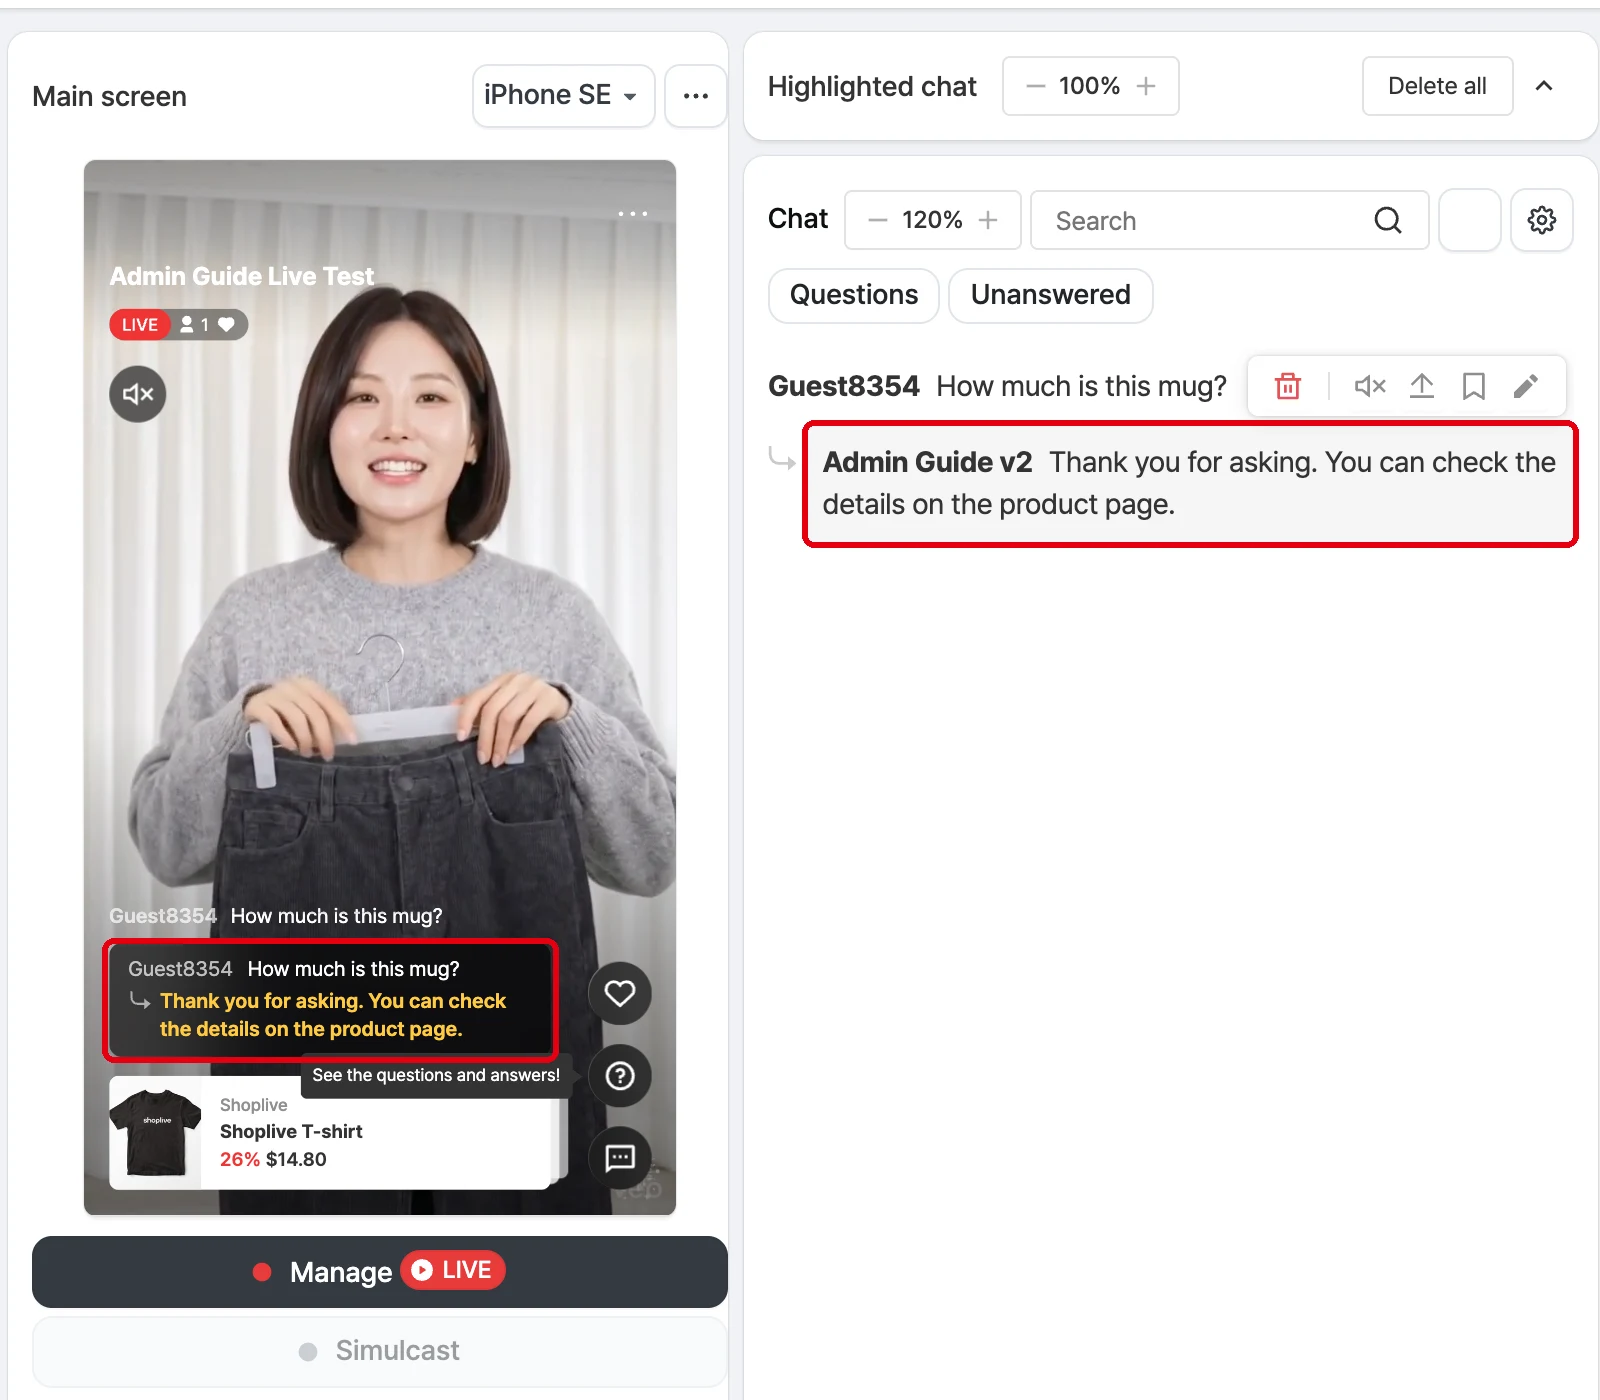
Task: Focus the chat Search field
Action: pos(1229,220)
